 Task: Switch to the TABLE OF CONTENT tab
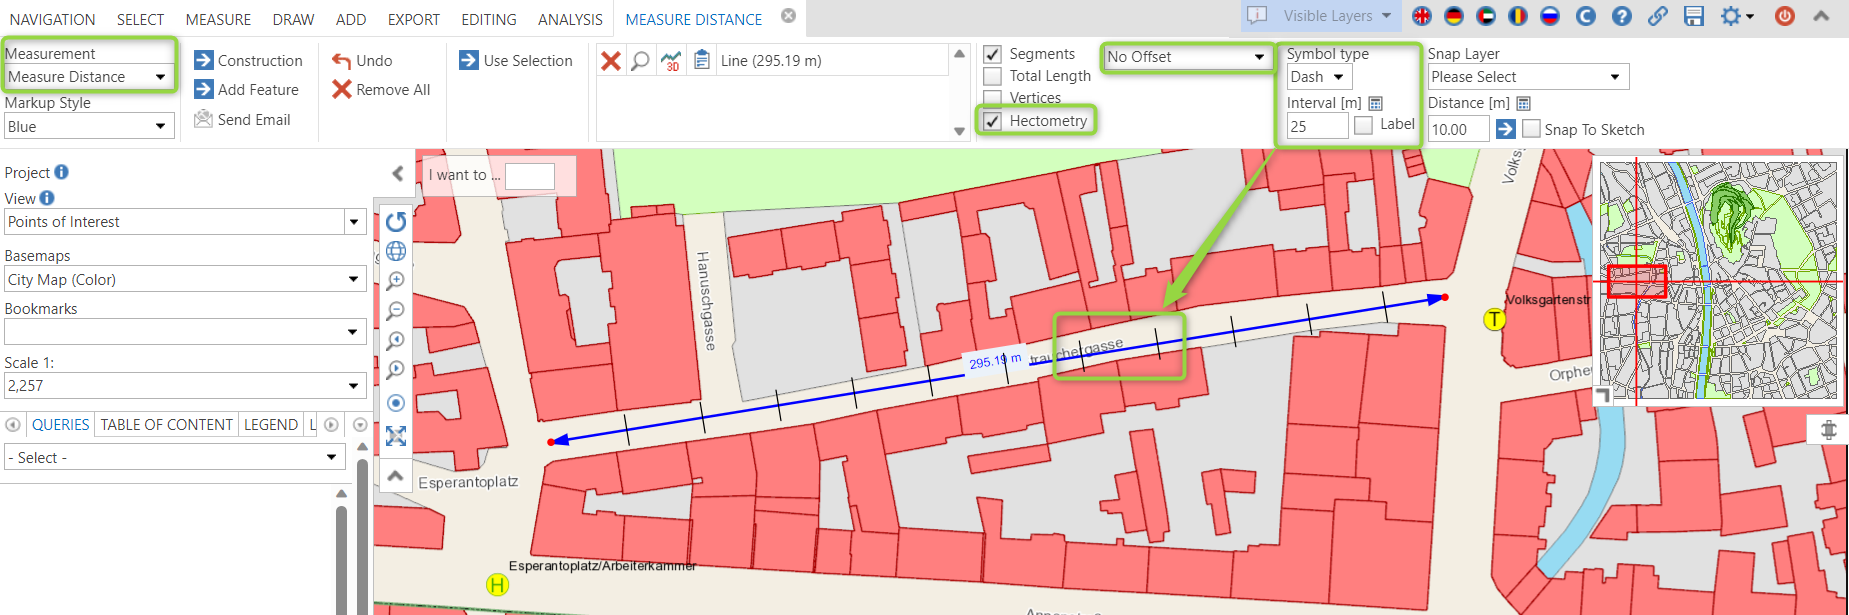click(166, 425)
